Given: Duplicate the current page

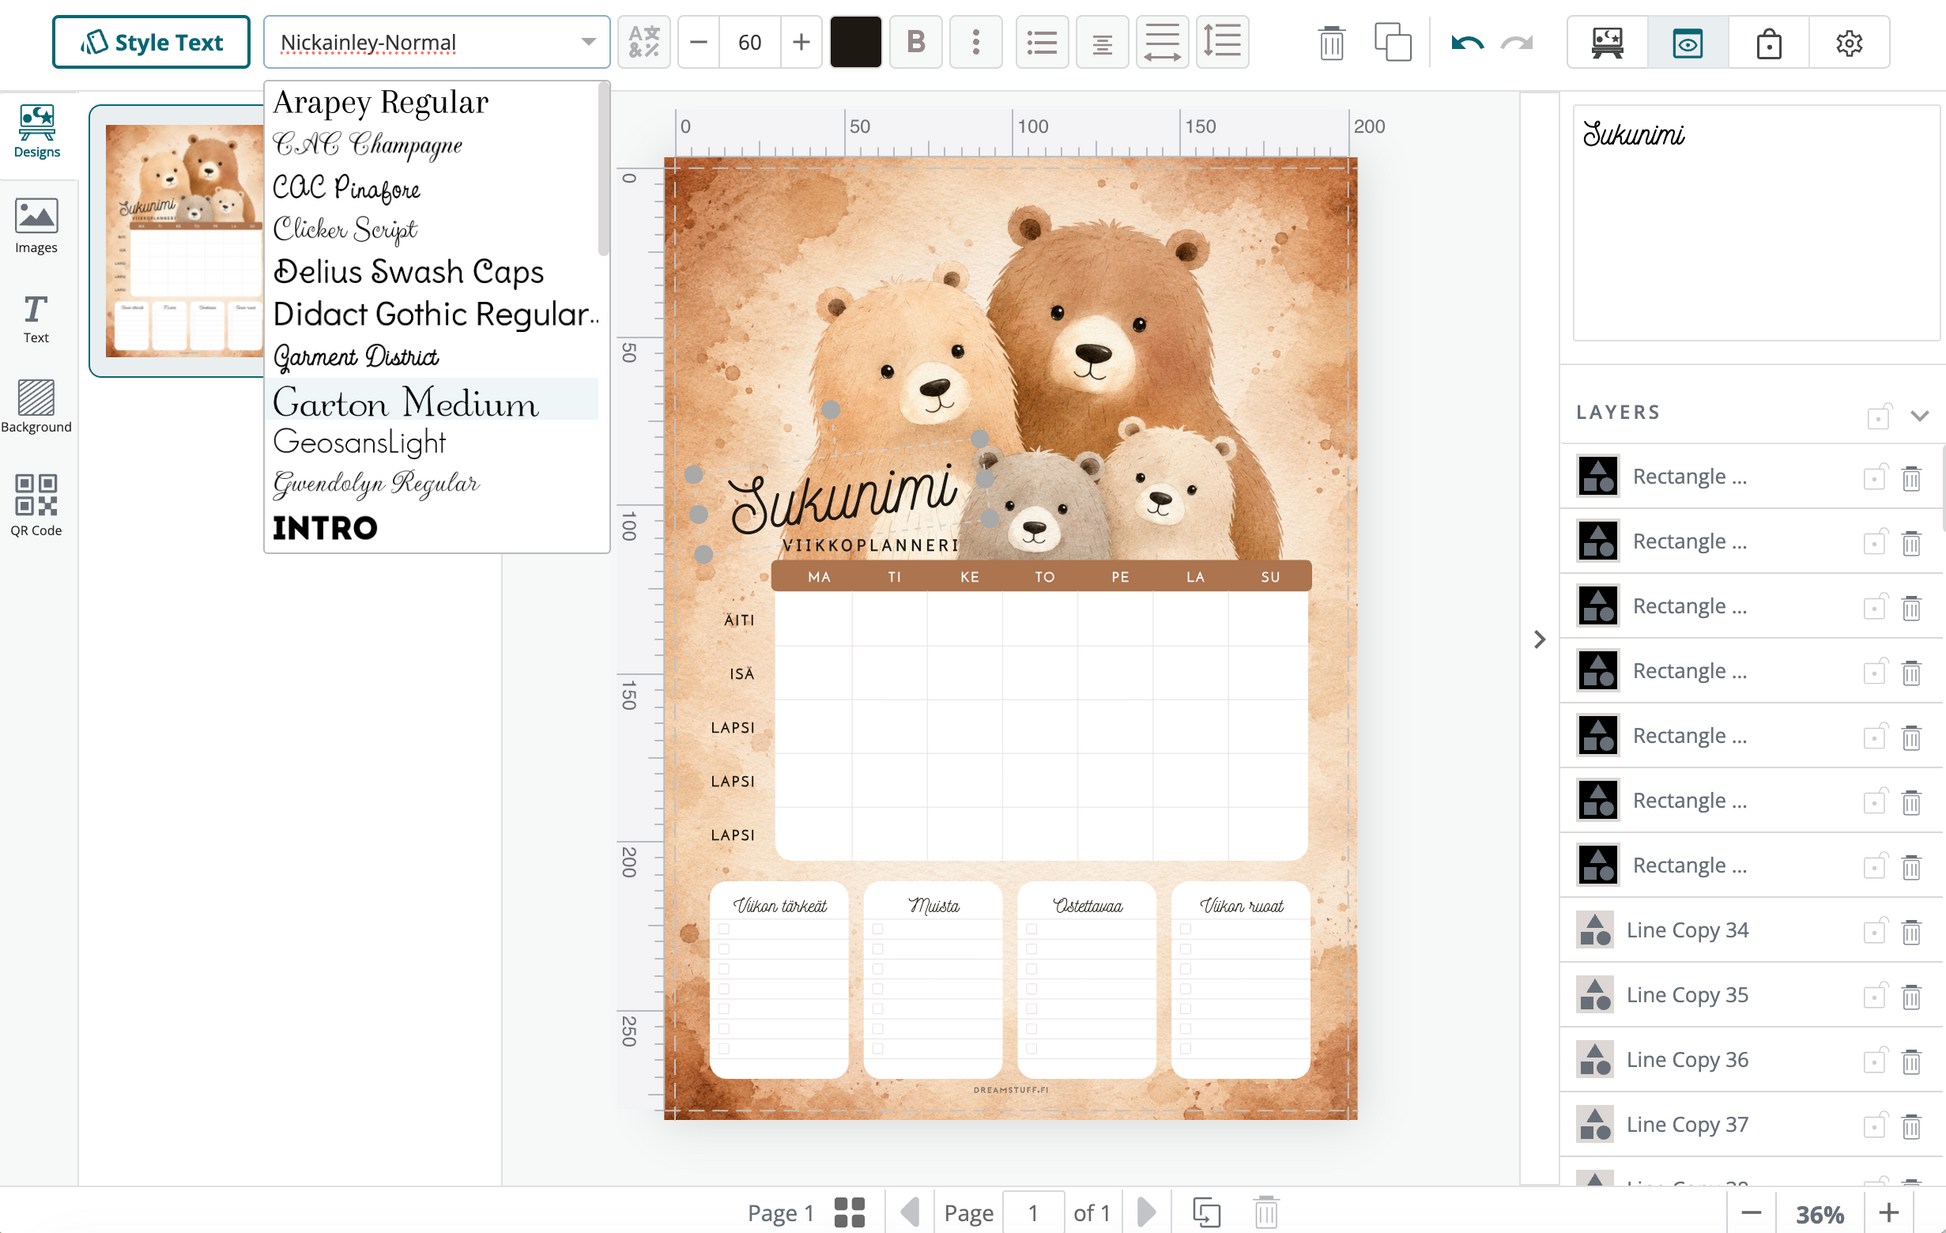Looking at the screenshot, I should [x=1207, y=1212].
